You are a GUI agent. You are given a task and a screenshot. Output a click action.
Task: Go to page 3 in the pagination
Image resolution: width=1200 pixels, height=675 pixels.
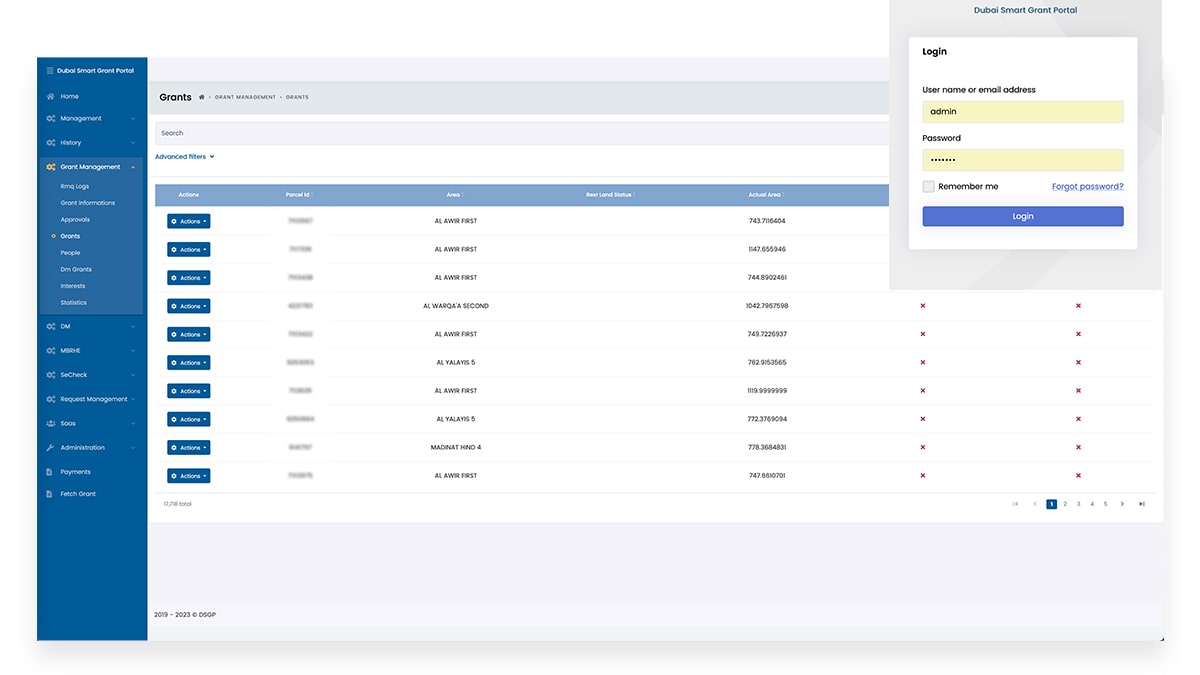(x=1078, y=504)
